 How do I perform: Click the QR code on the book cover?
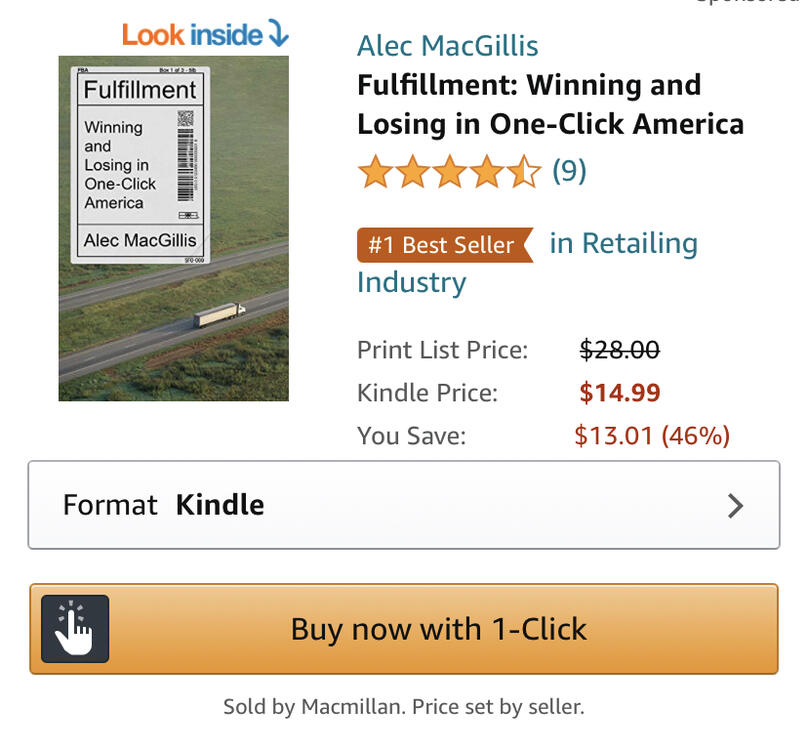pyautogui.click(x=185, y=119)
